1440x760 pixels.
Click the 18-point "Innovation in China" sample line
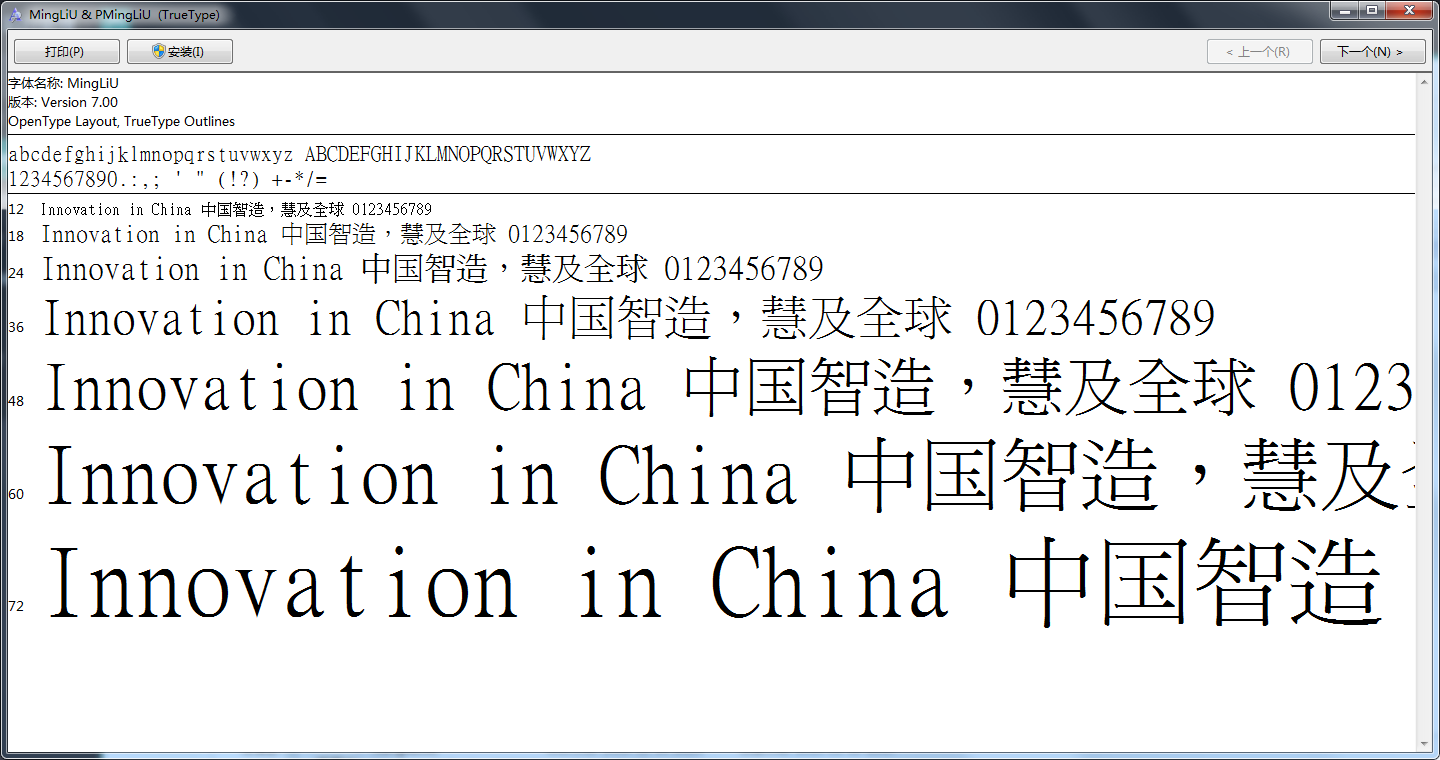coord(334,235)
